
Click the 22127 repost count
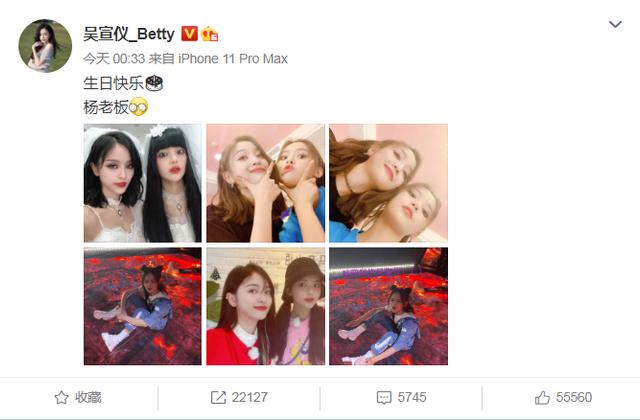250,398
